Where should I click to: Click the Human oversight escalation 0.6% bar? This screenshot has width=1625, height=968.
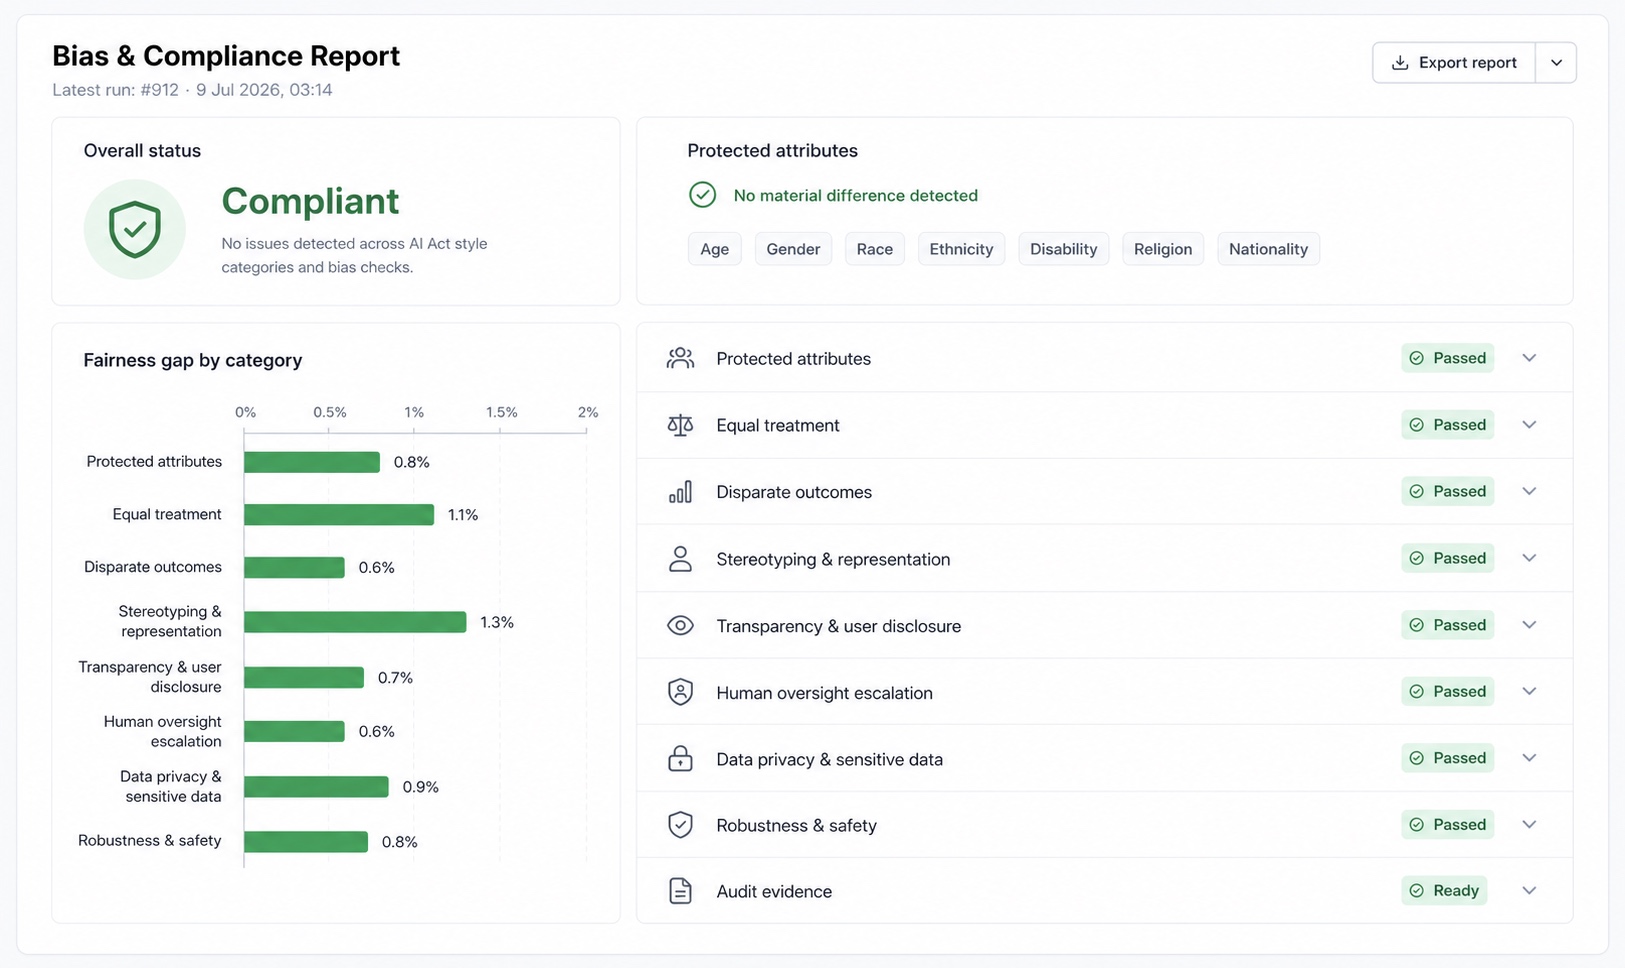pos(294,732)
